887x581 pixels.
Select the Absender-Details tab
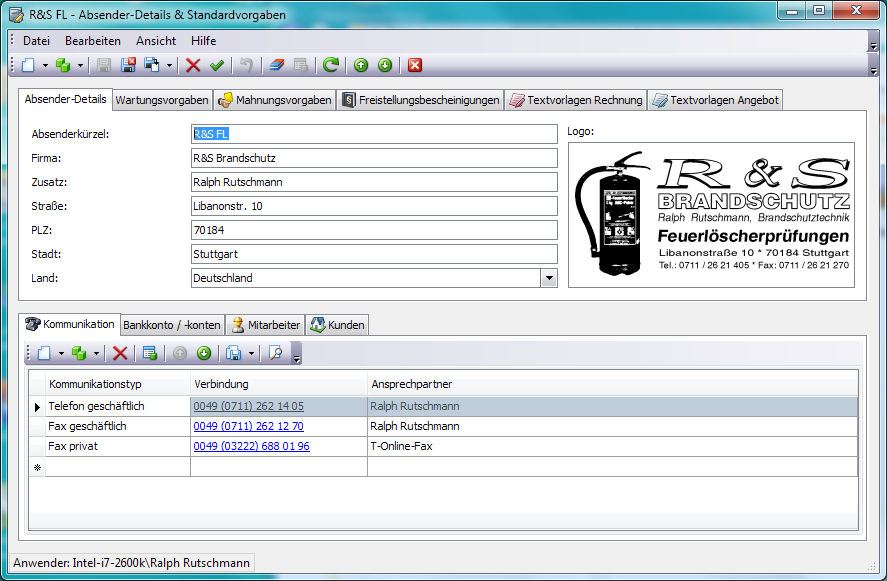tap(65, 99)
